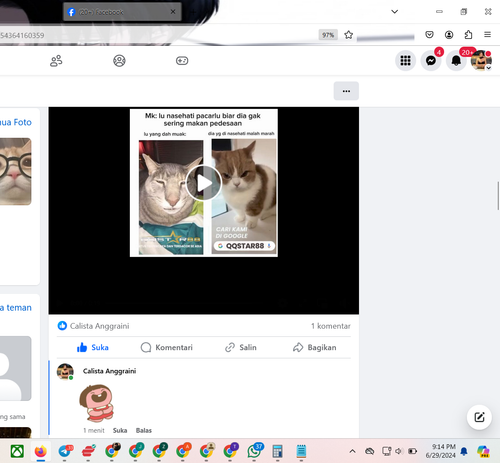
Task: Click the Suka like button
Action: coord(92,347)
